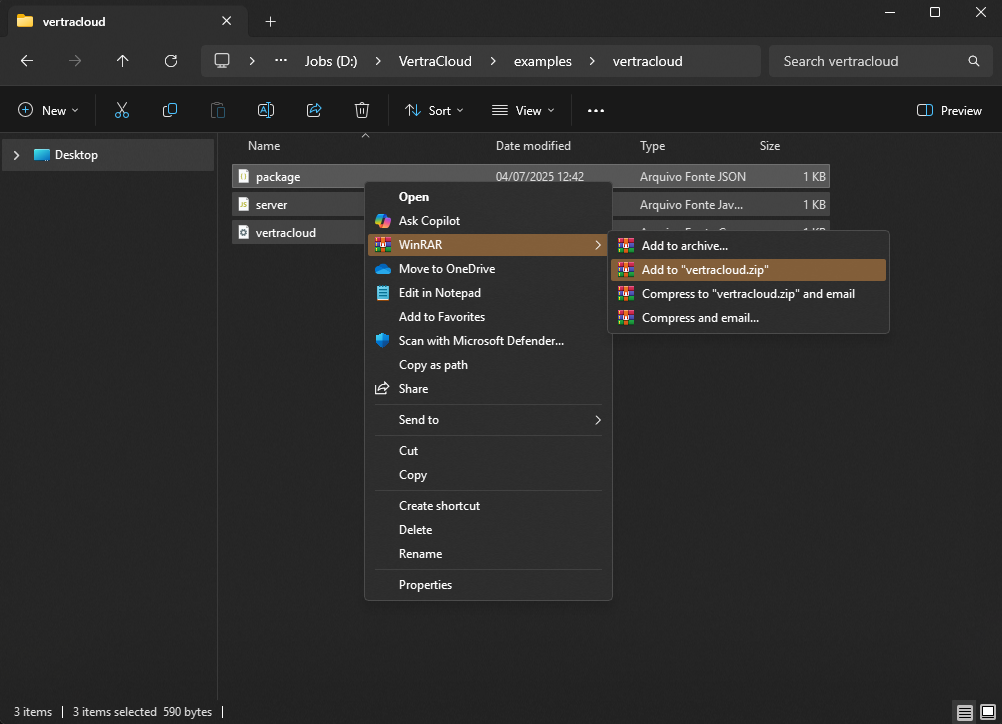The width and height of the screenshot is (1002, 724).
Task: Click WinRAR icon beside Add to archive
Action: click(626, 245)
